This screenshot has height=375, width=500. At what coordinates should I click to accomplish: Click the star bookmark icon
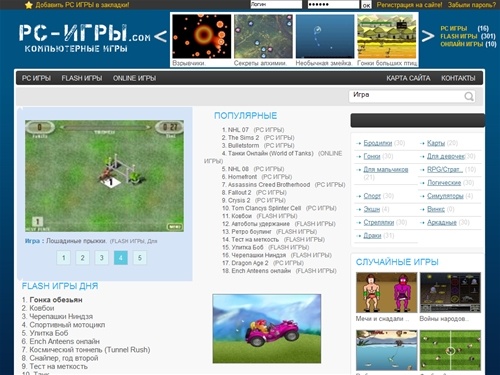point(29,5)
